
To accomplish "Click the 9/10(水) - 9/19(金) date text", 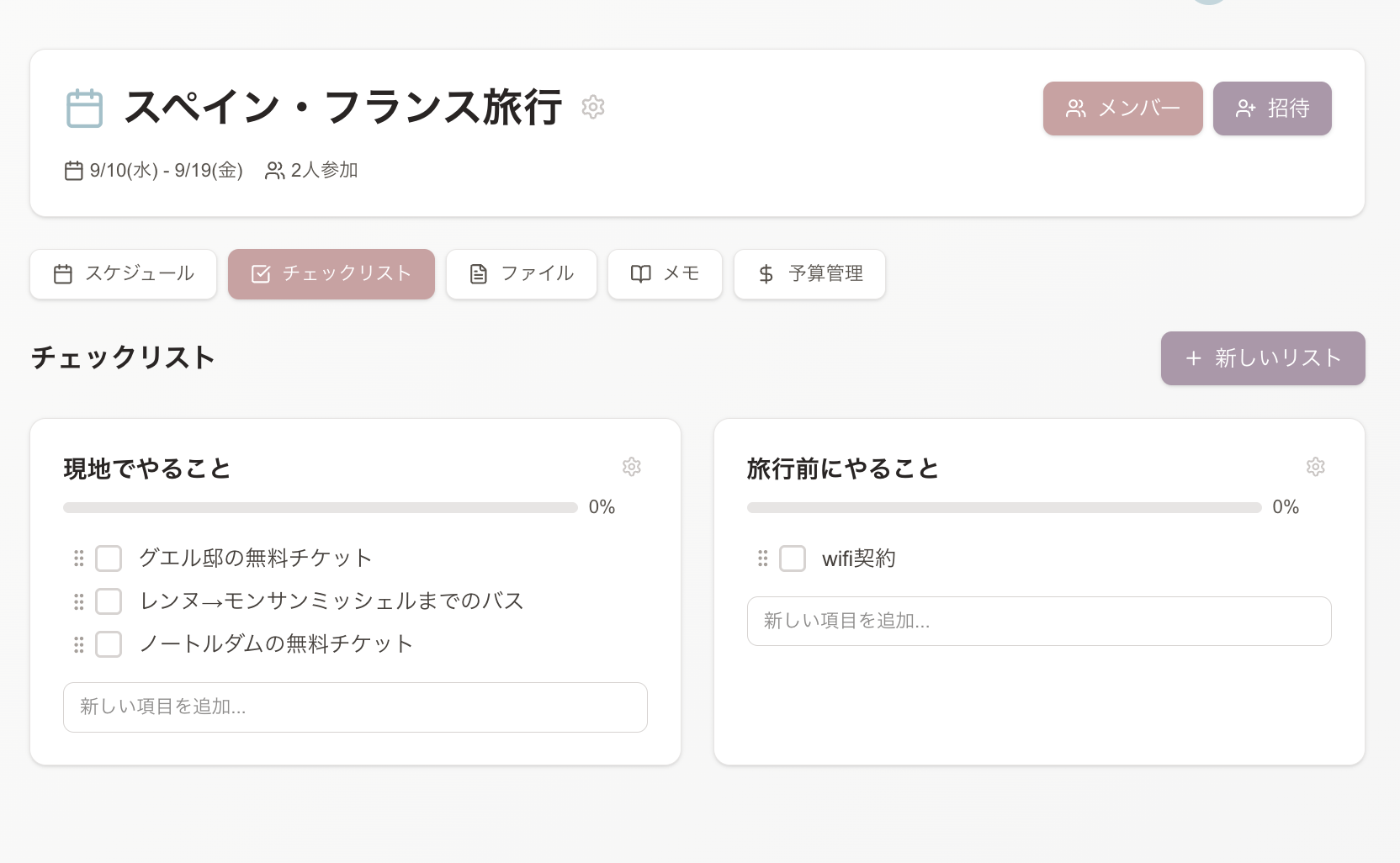I will (166, 171).
